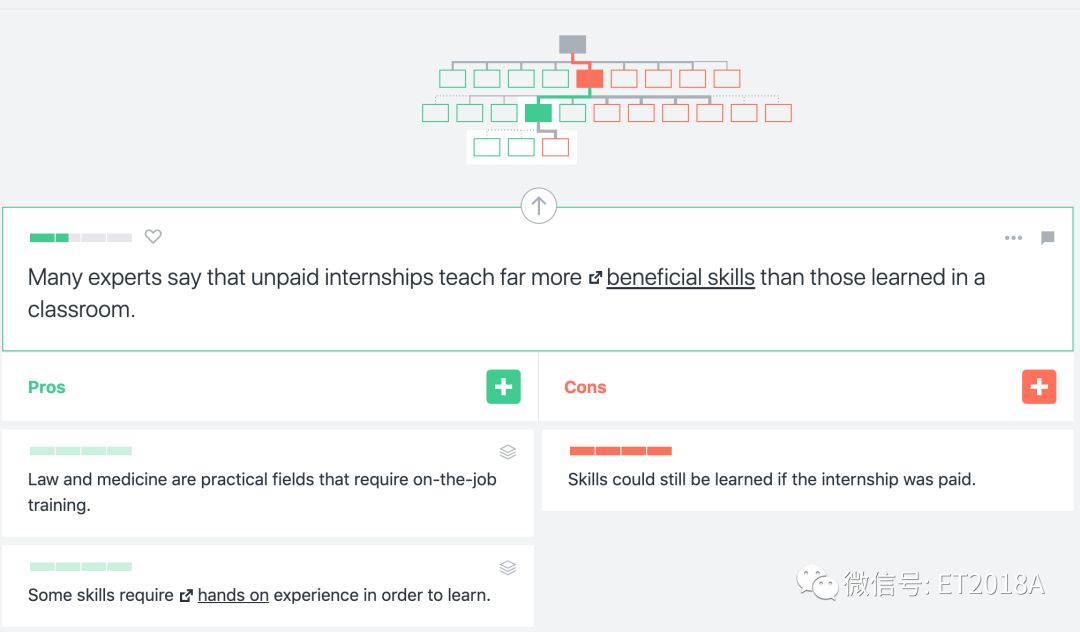This screenshot has width=1080, height=632.
Task: Click the heart icon on main claim
Action: (153, 237)
